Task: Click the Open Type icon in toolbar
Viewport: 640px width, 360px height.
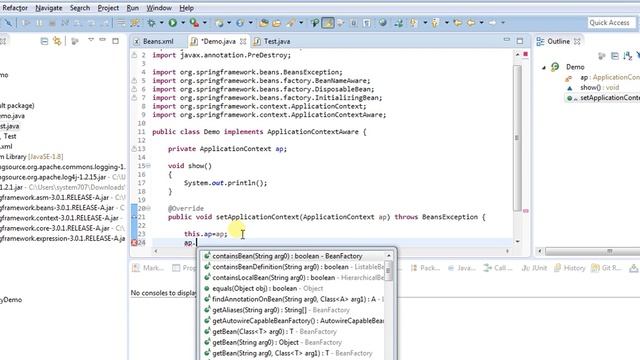Action: click(x=264, y=23)
